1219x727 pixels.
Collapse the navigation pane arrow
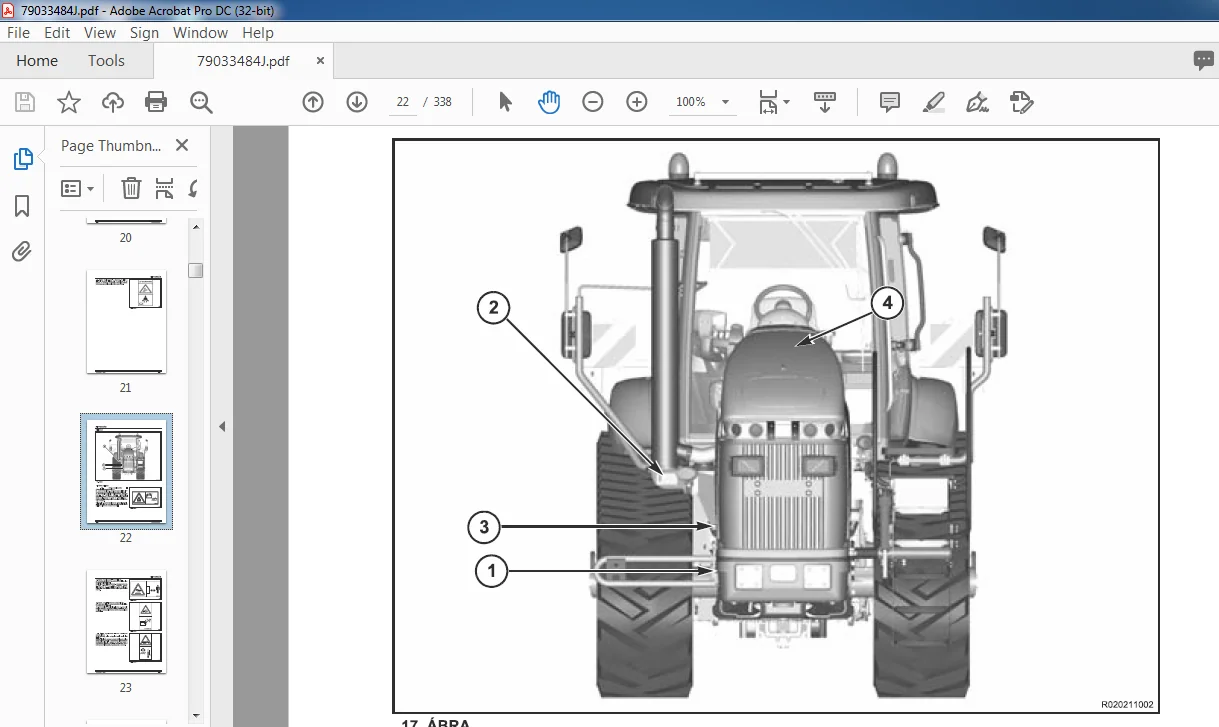tap(222, 426)
